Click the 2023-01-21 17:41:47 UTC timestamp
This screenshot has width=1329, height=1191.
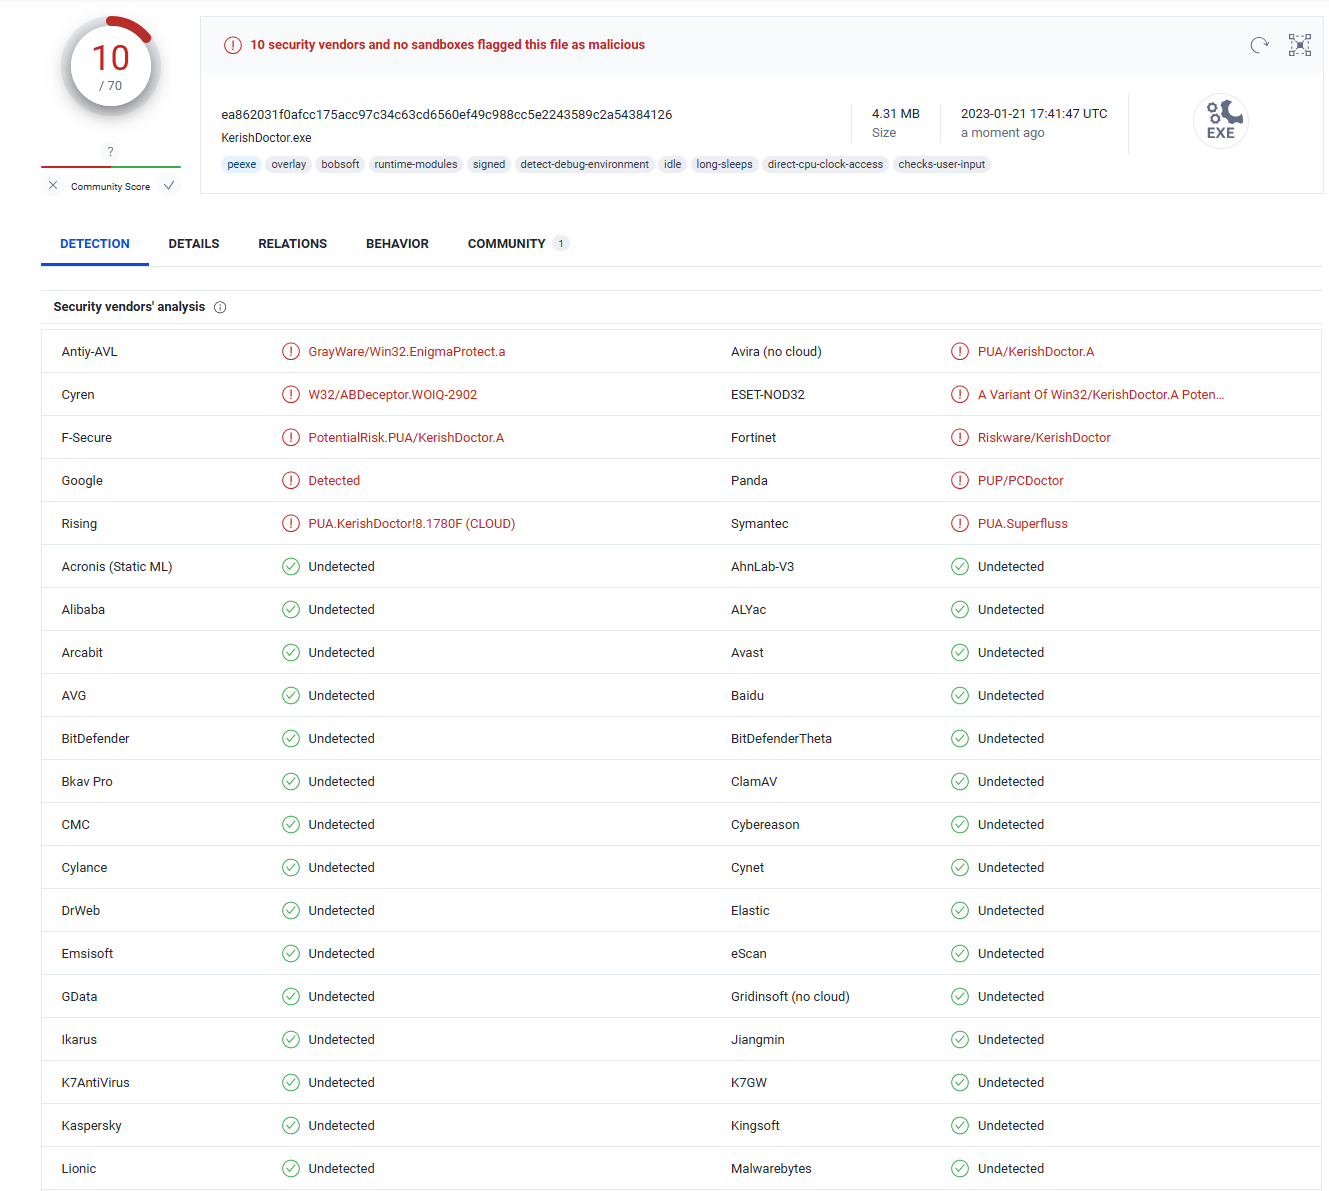1034,114
